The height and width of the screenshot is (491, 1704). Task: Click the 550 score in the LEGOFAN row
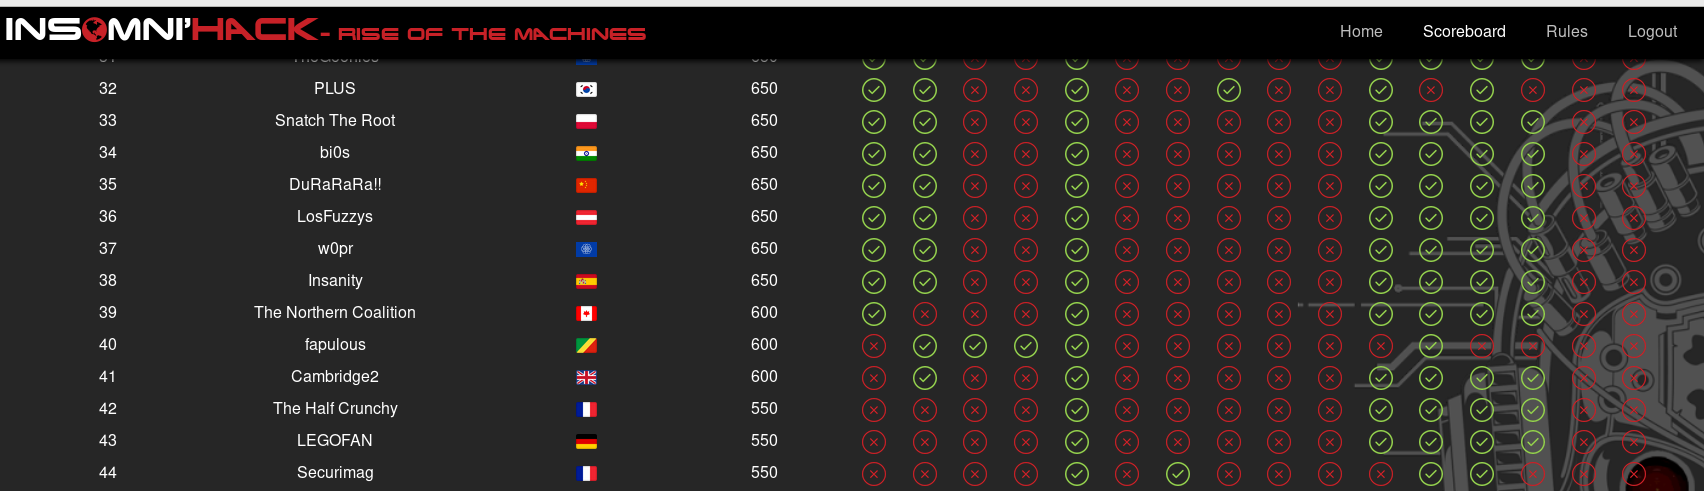(764, 441)
